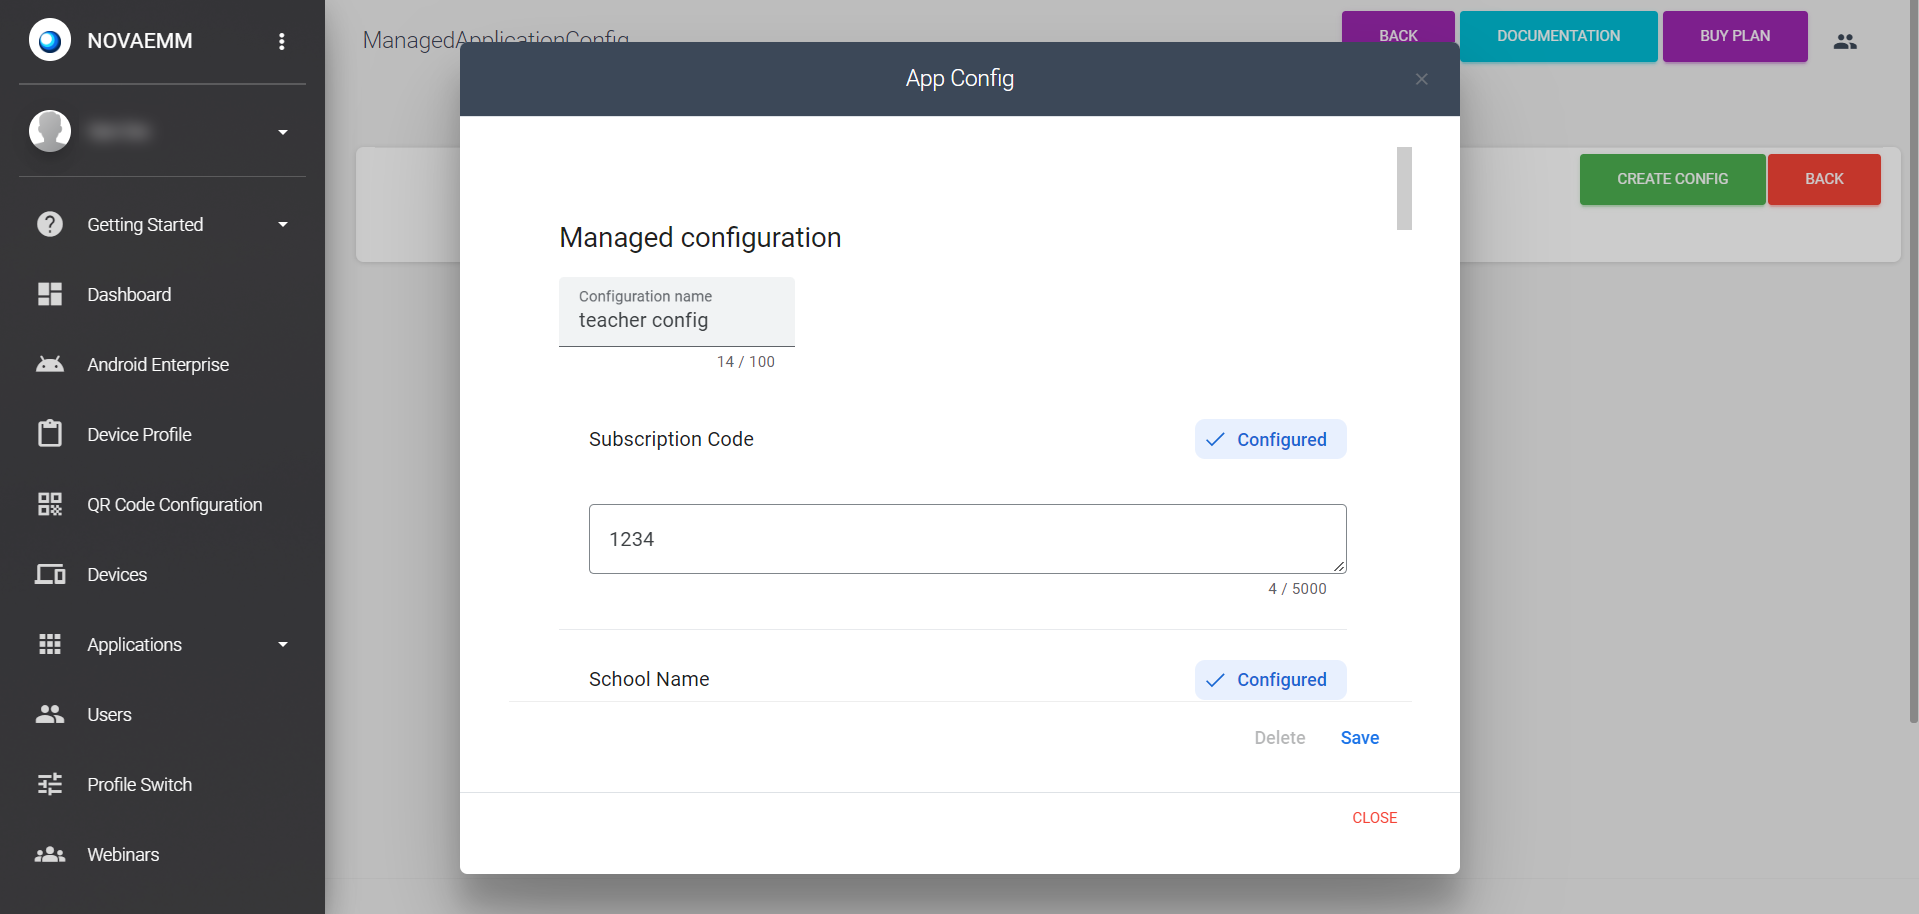The width and height of the screenshot is (1919, 914).
Task: Click the user avatar in sidebar
Action: 50,131
